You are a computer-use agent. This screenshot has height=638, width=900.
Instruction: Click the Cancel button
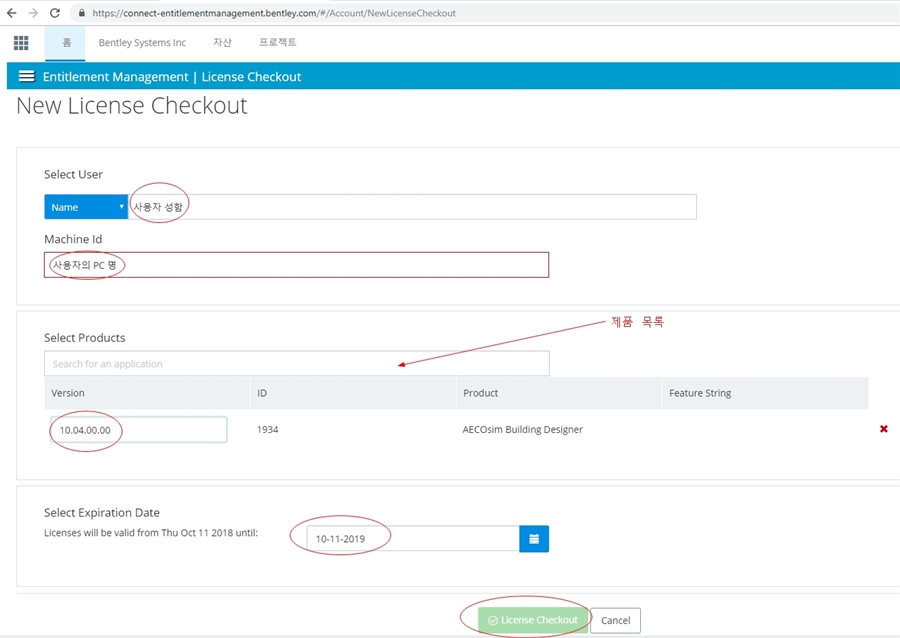point(615,620)
